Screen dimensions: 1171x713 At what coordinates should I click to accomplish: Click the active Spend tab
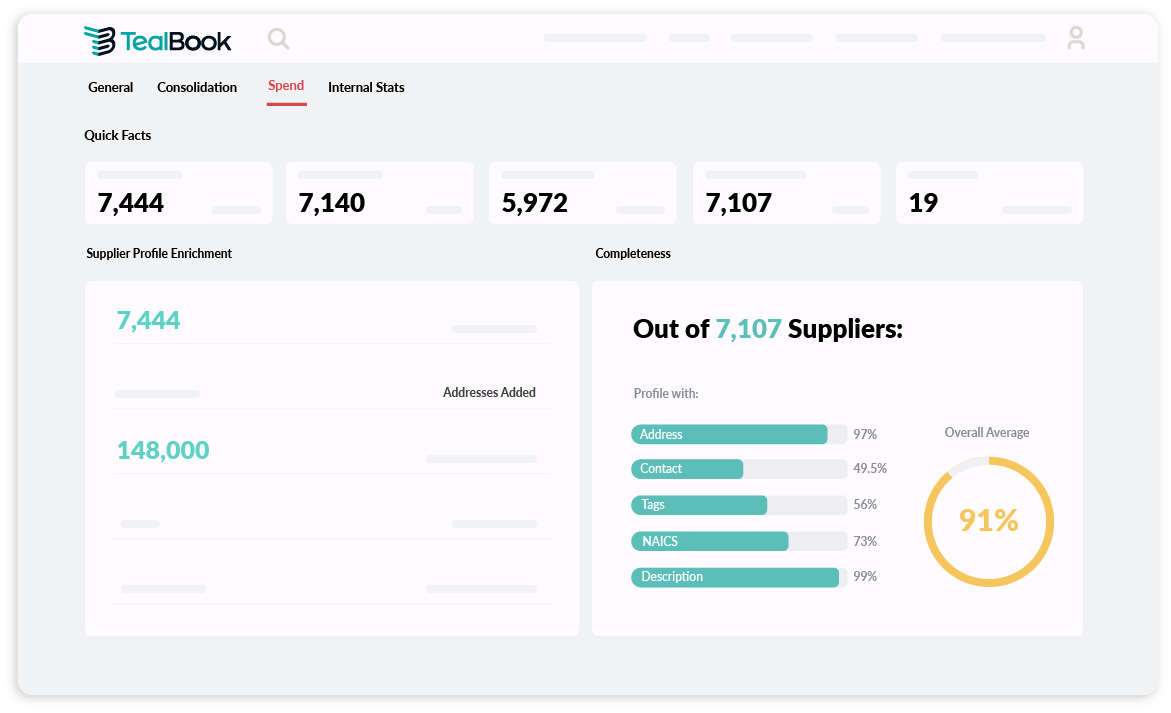pyautogui.click(x=286, y=85)
